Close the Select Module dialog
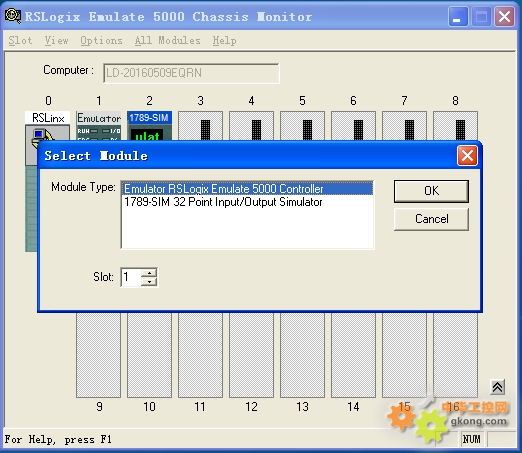 point(467,156)
